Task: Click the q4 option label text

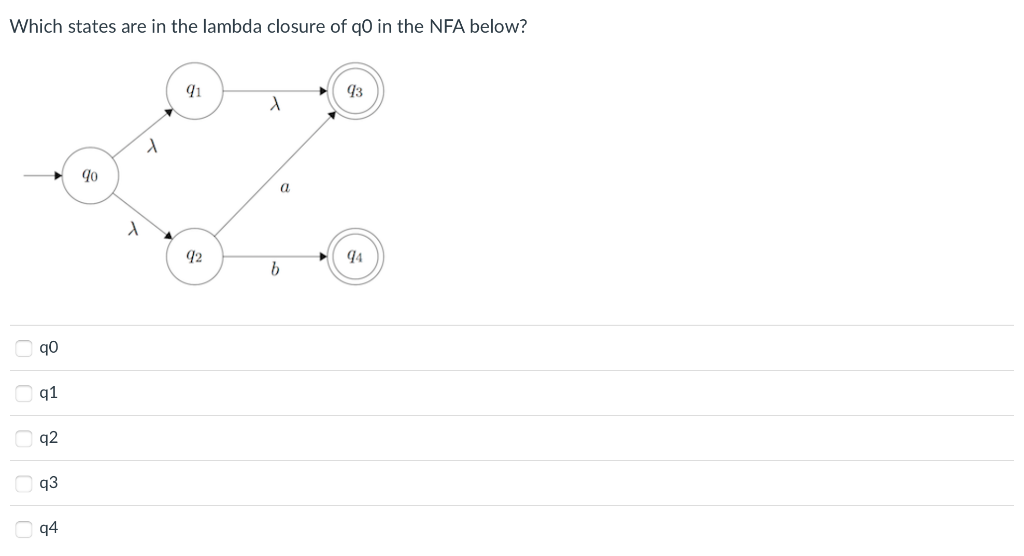Action: pyautogui.click(x=49, y=528)
